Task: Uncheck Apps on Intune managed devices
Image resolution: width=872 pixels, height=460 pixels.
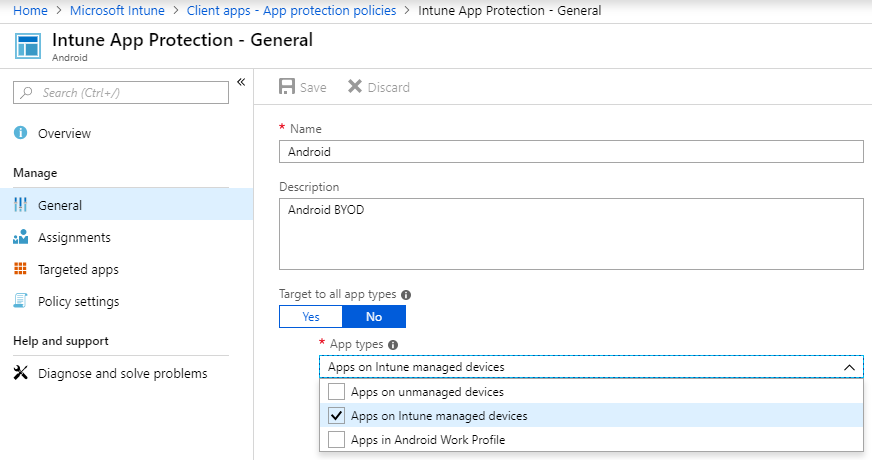Action: click(x=337, y=416)
